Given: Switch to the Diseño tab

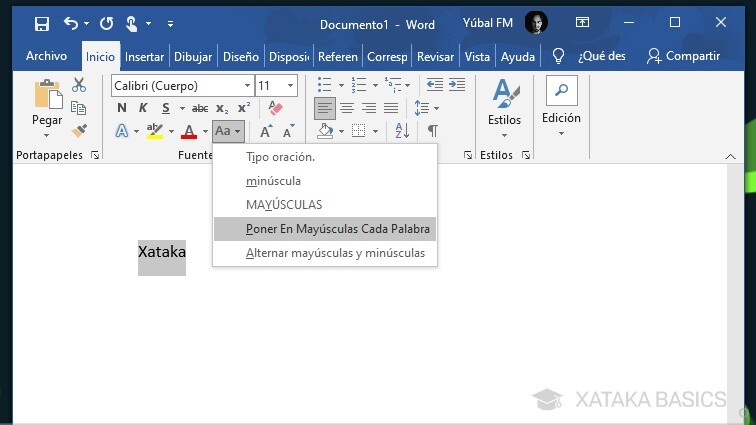Looking at the screenshot, I should (241, 57).
